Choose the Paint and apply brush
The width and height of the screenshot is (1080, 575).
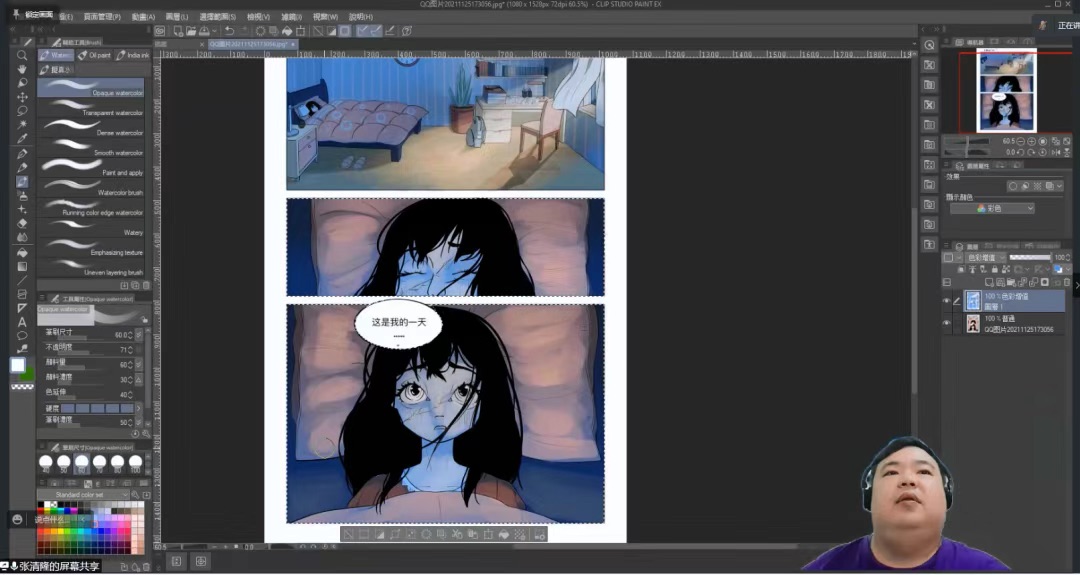[x=91, y=167]
